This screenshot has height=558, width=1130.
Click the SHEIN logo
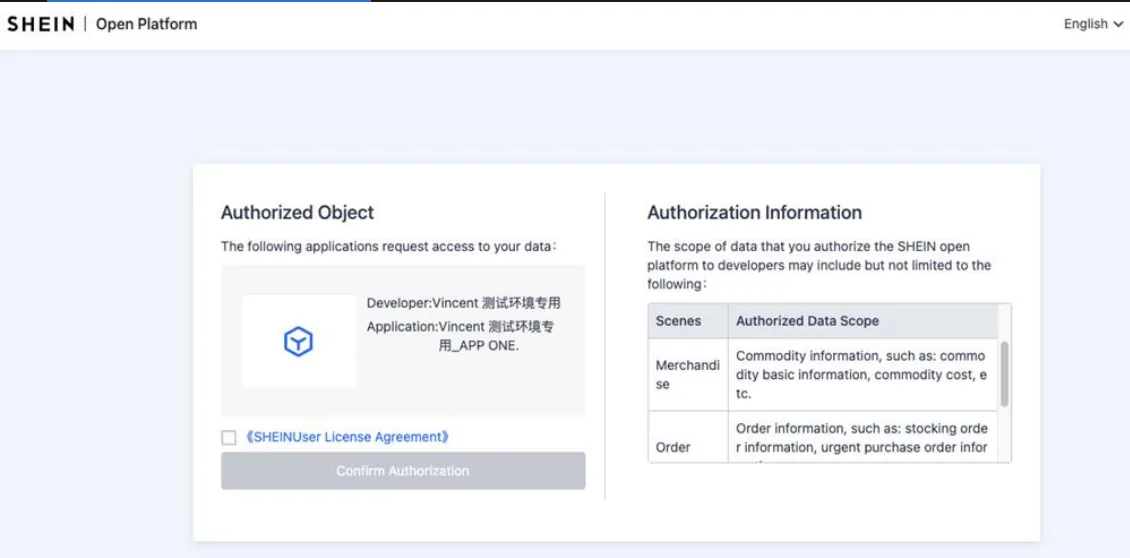click(x=40, y=24)
